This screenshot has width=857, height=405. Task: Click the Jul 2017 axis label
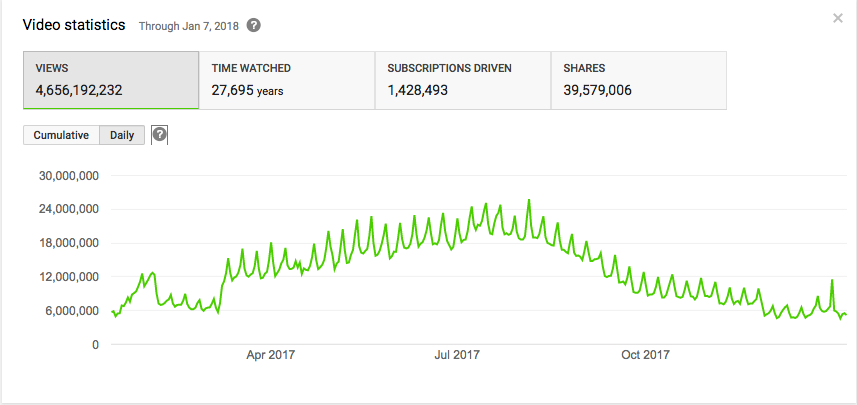point(457,355)
